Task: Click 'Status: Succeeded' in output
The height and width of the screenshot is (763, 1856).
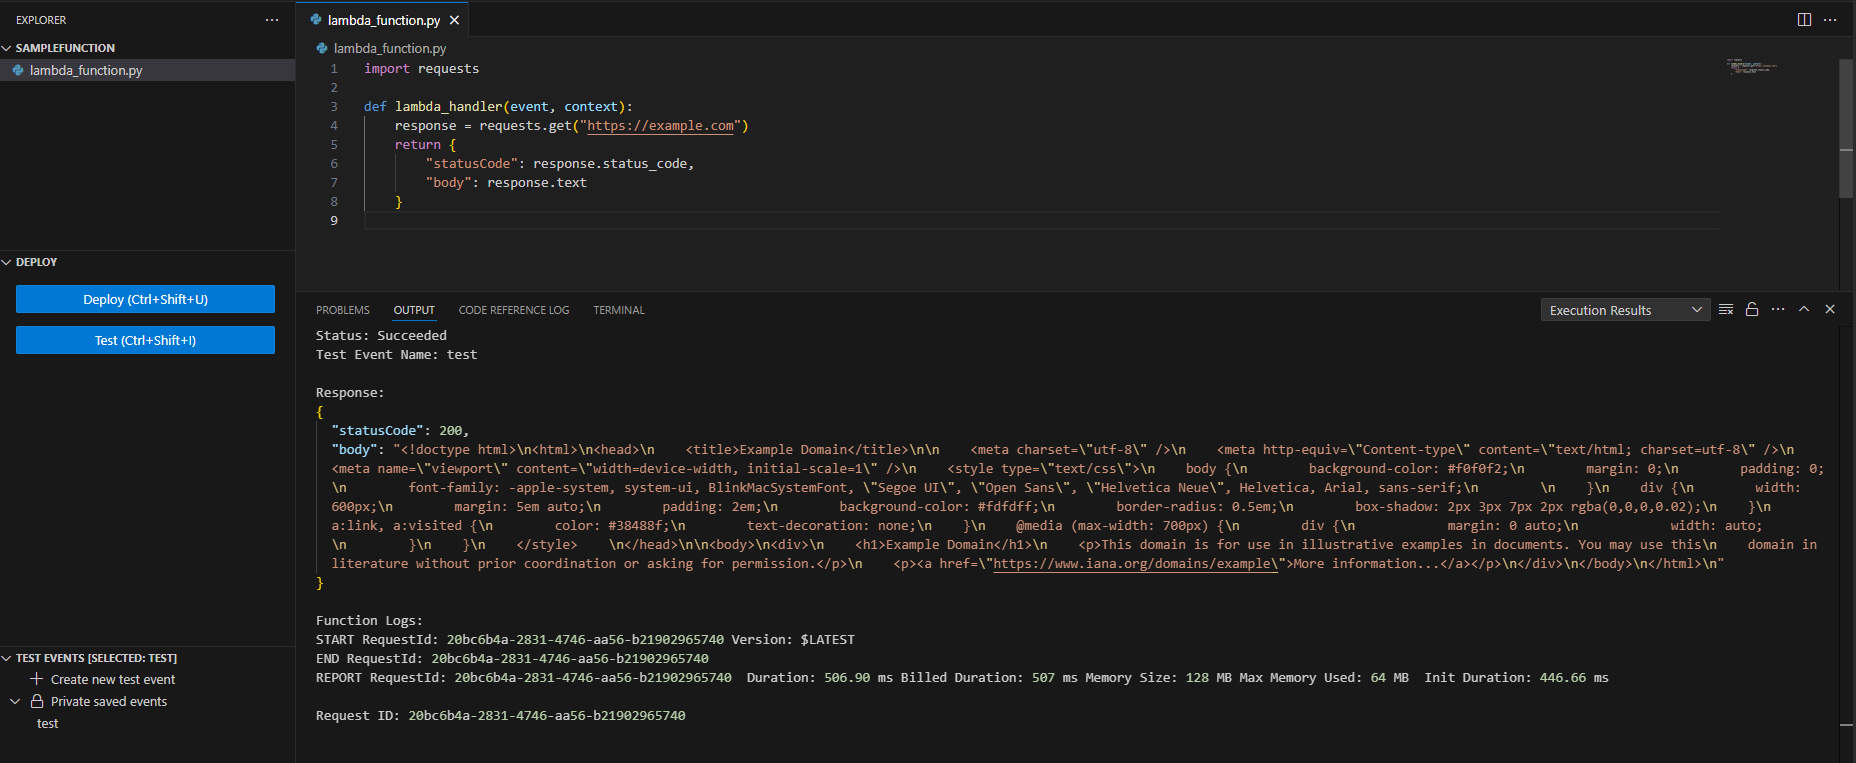Action: (x=381, y=336)
